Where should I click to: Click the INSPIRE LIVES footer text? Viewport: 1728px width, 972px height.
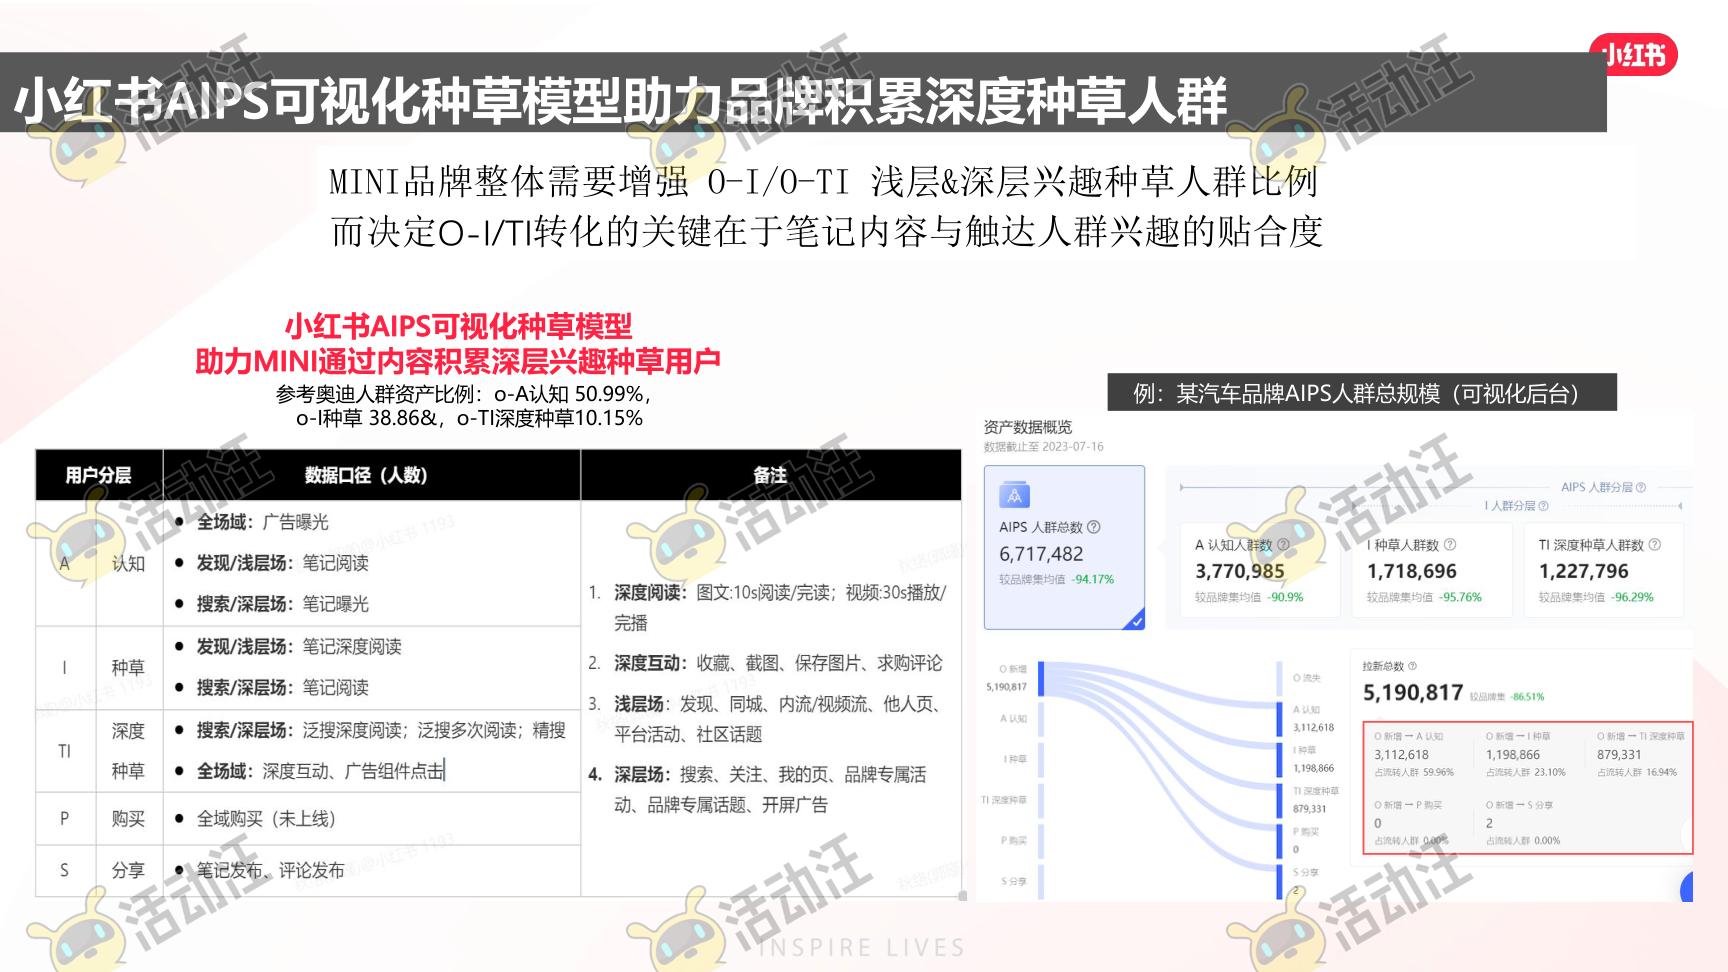(x=861, y=948)
